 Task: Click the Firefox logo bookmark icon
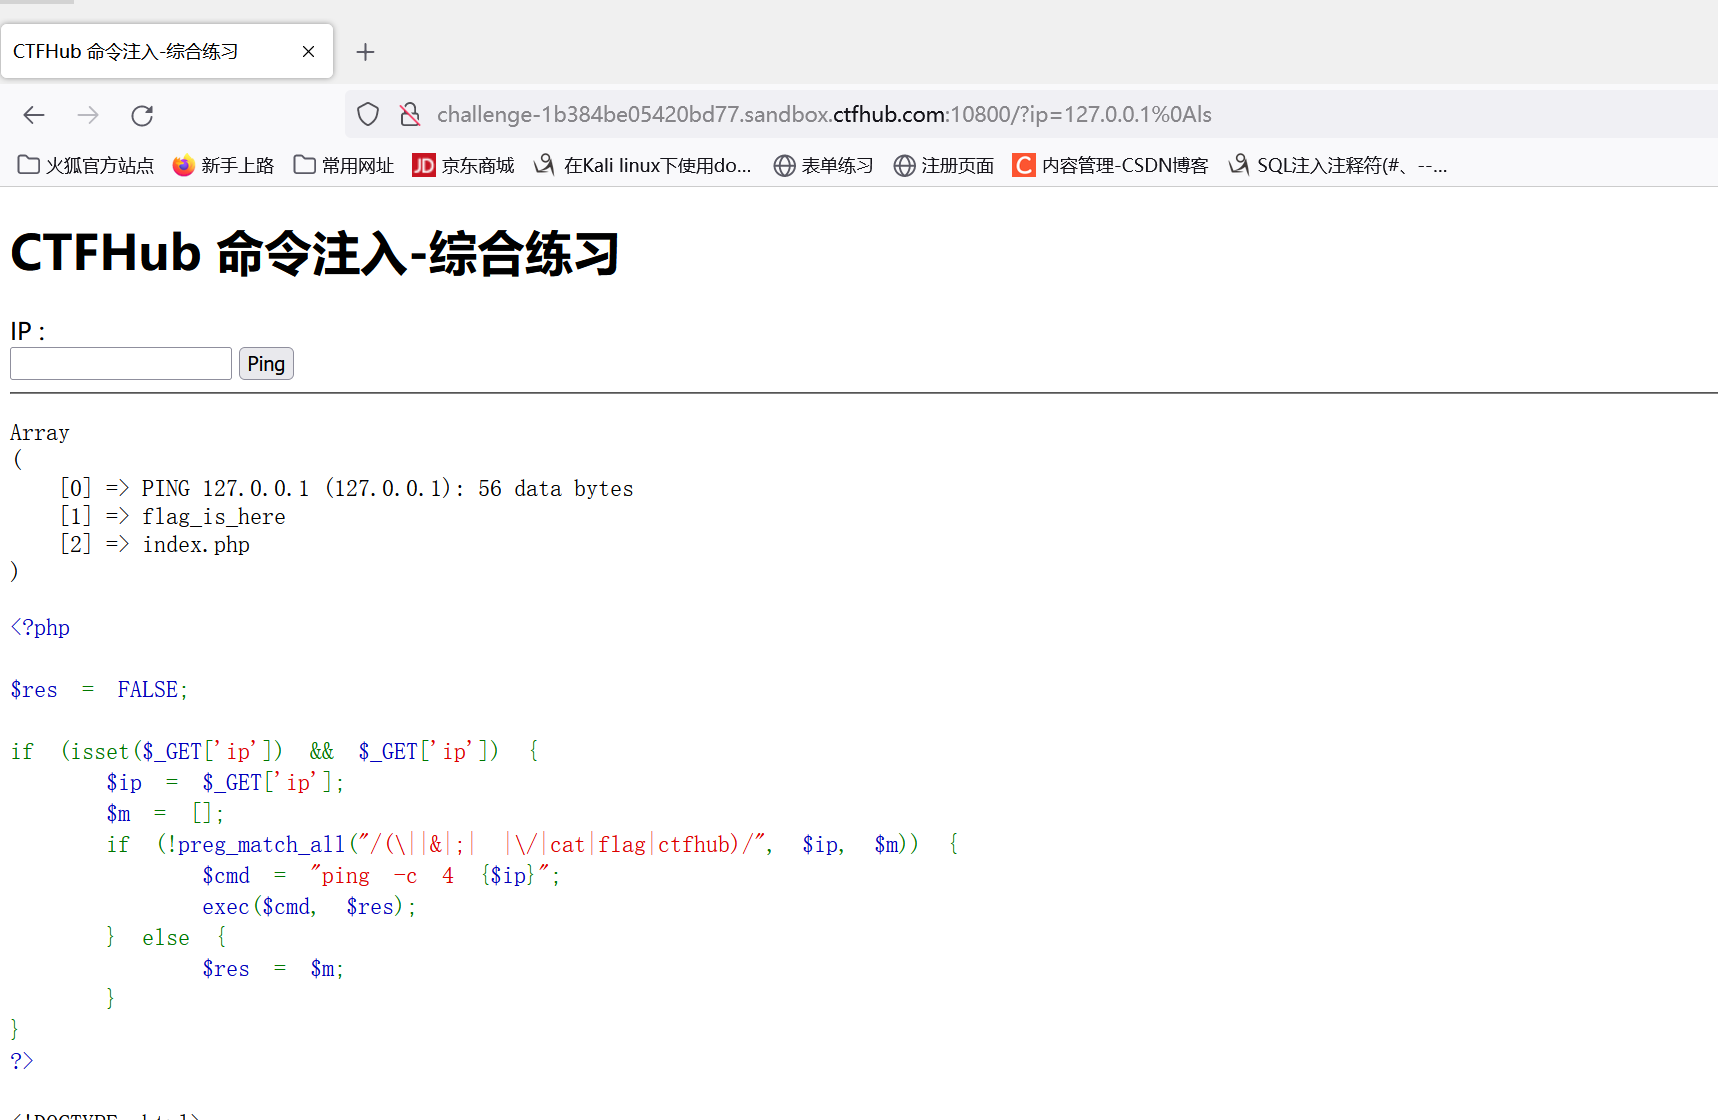click(x=183, y=165)
